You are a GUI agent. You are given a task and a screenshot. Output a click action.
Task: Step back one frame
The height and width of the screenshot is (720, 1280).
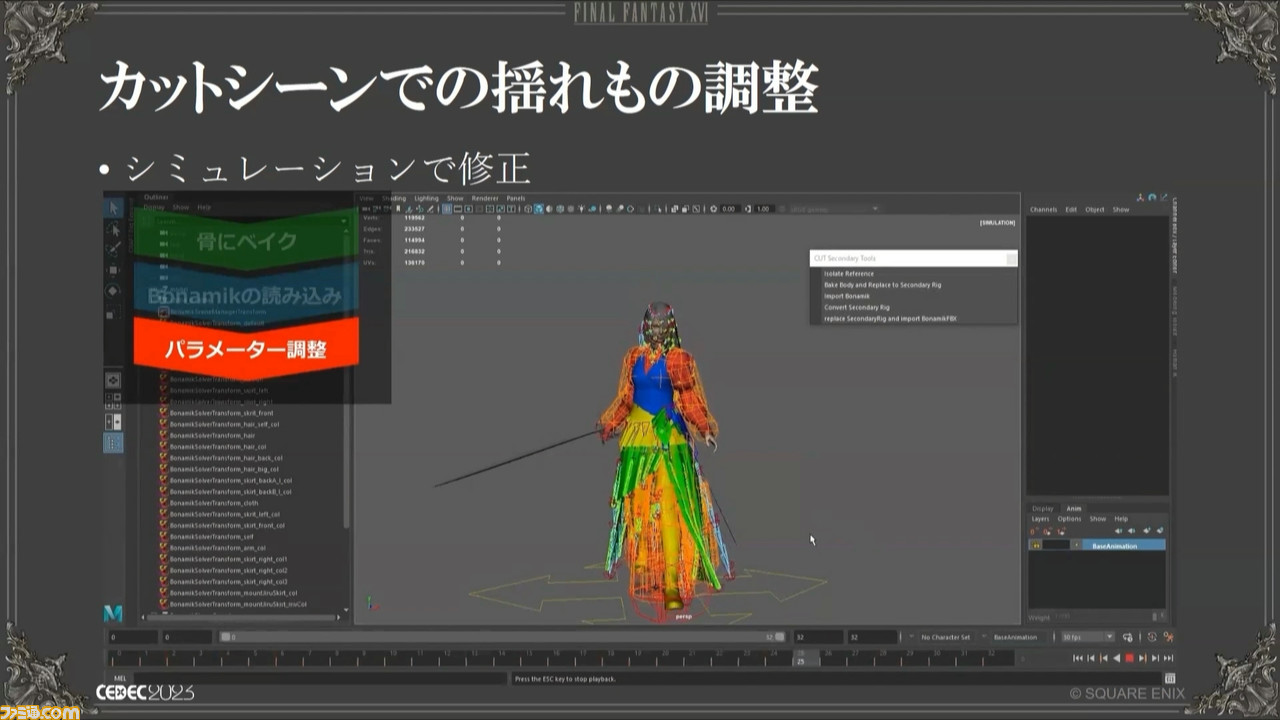point(1091,658)
